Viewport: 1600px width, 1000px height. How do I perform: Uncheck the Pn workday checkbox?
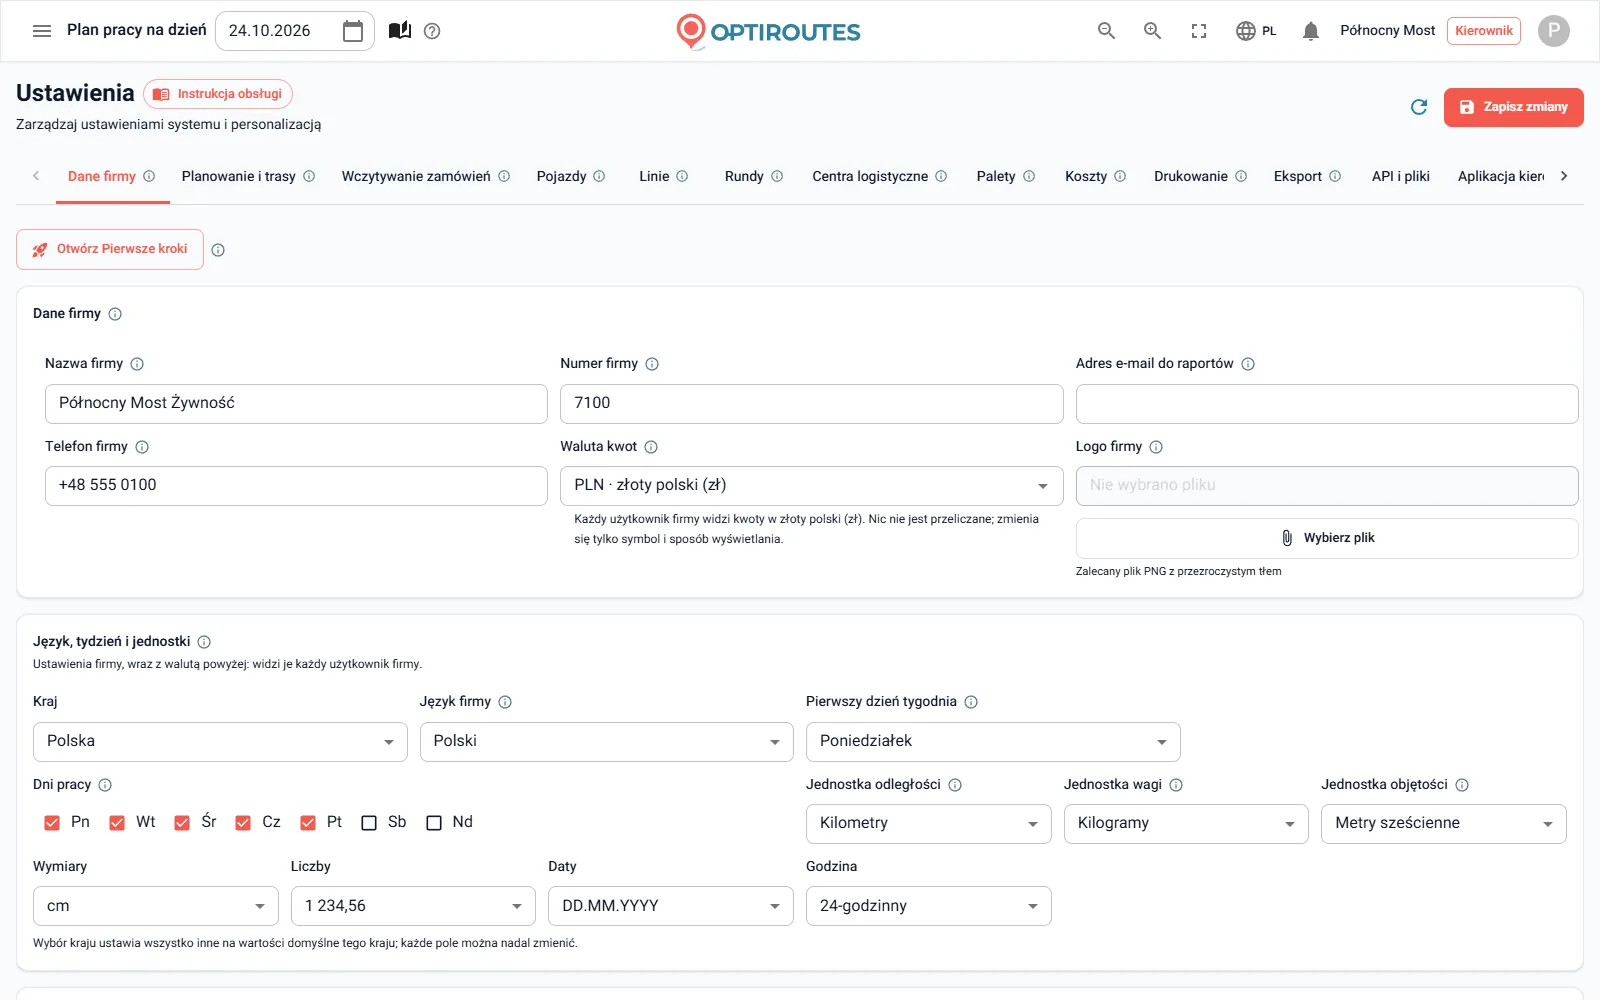tap(52, 823)
